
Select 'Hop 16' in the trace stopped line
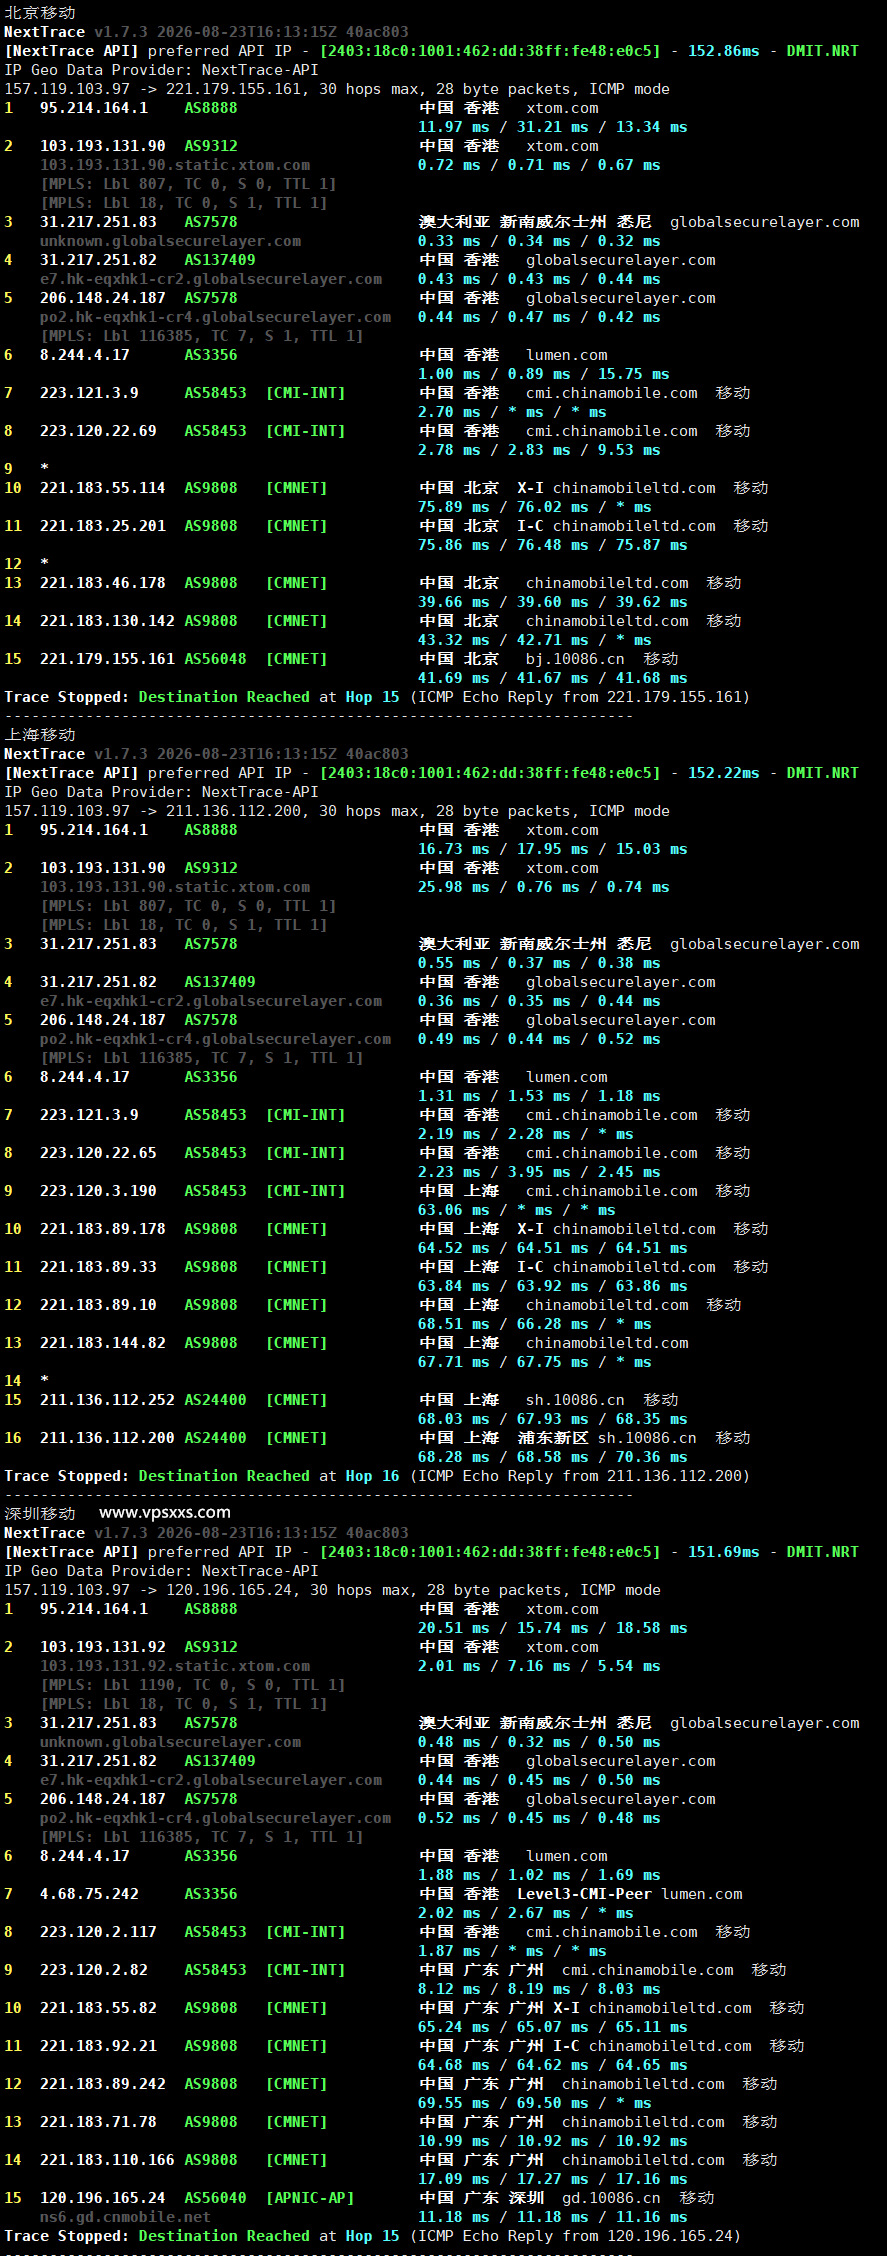point(372,1476)
